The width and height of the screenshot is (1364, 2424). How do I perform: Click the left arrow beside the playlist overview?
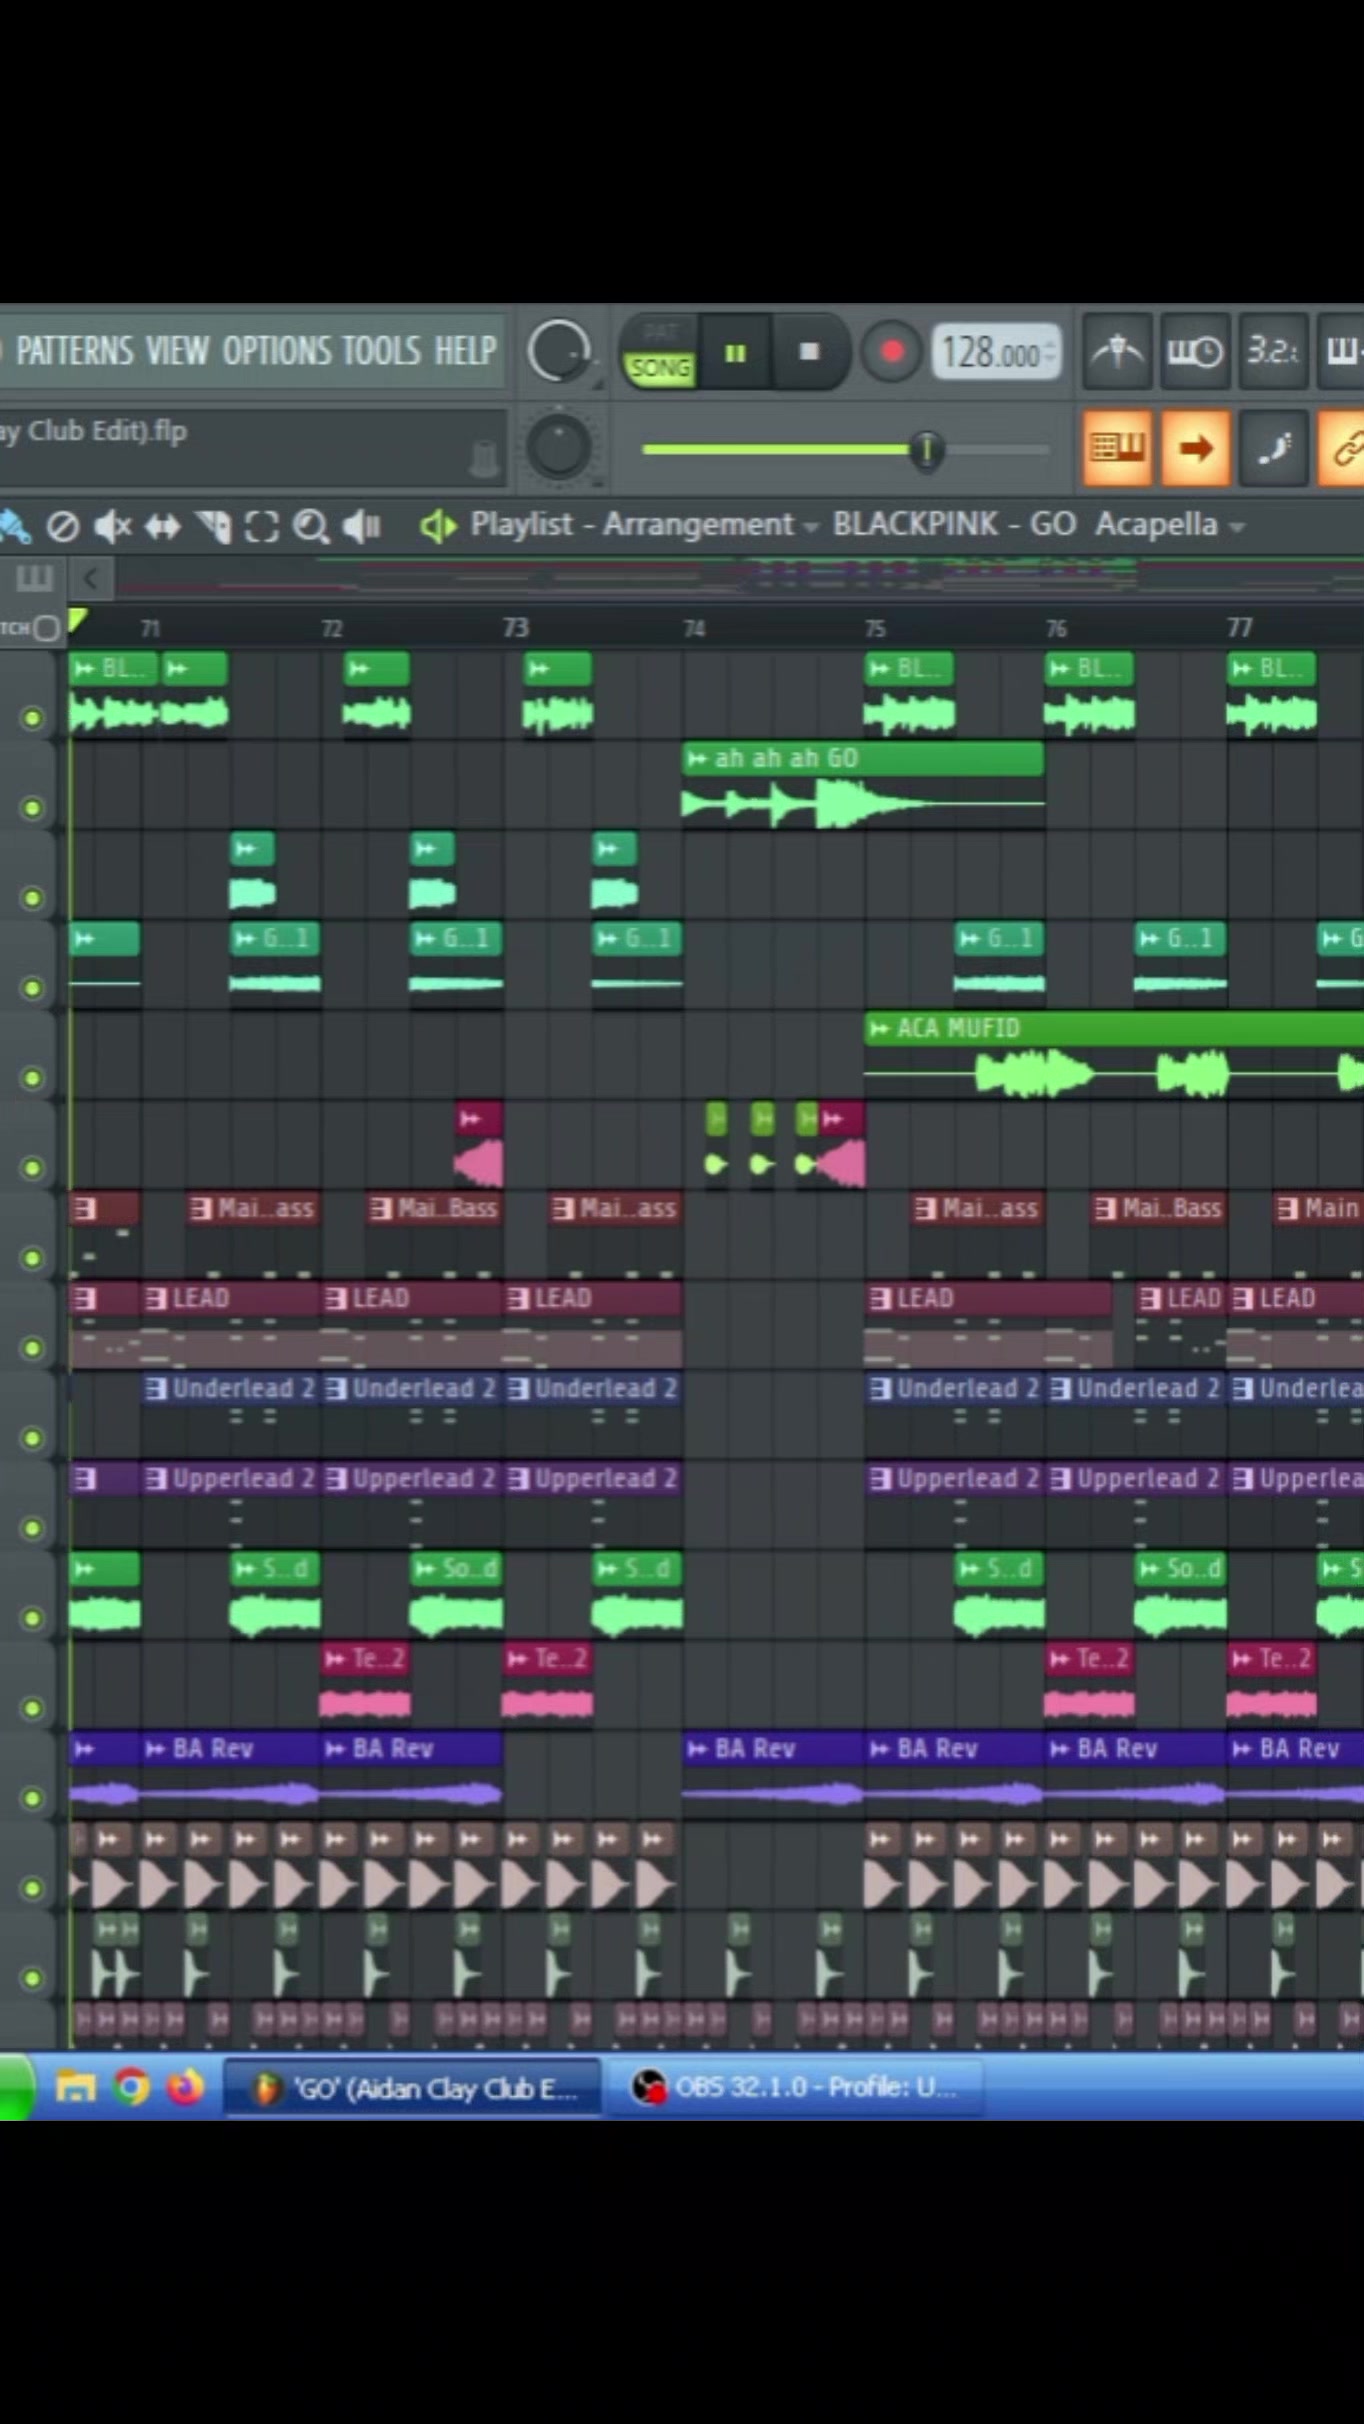point(91,577)
